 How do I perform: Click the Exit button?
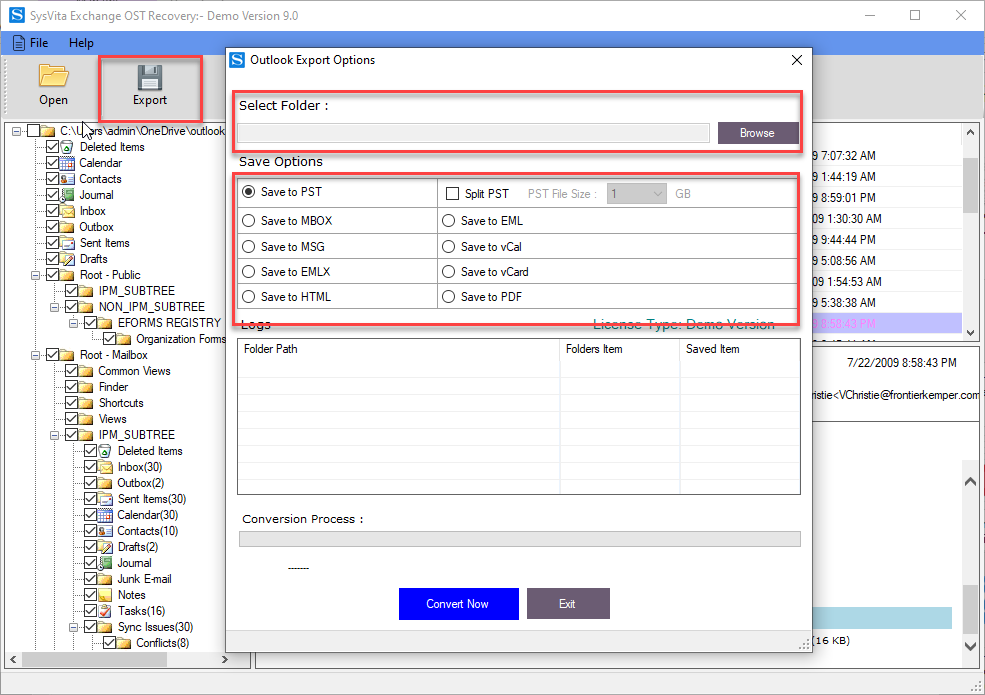pos(568,604)
